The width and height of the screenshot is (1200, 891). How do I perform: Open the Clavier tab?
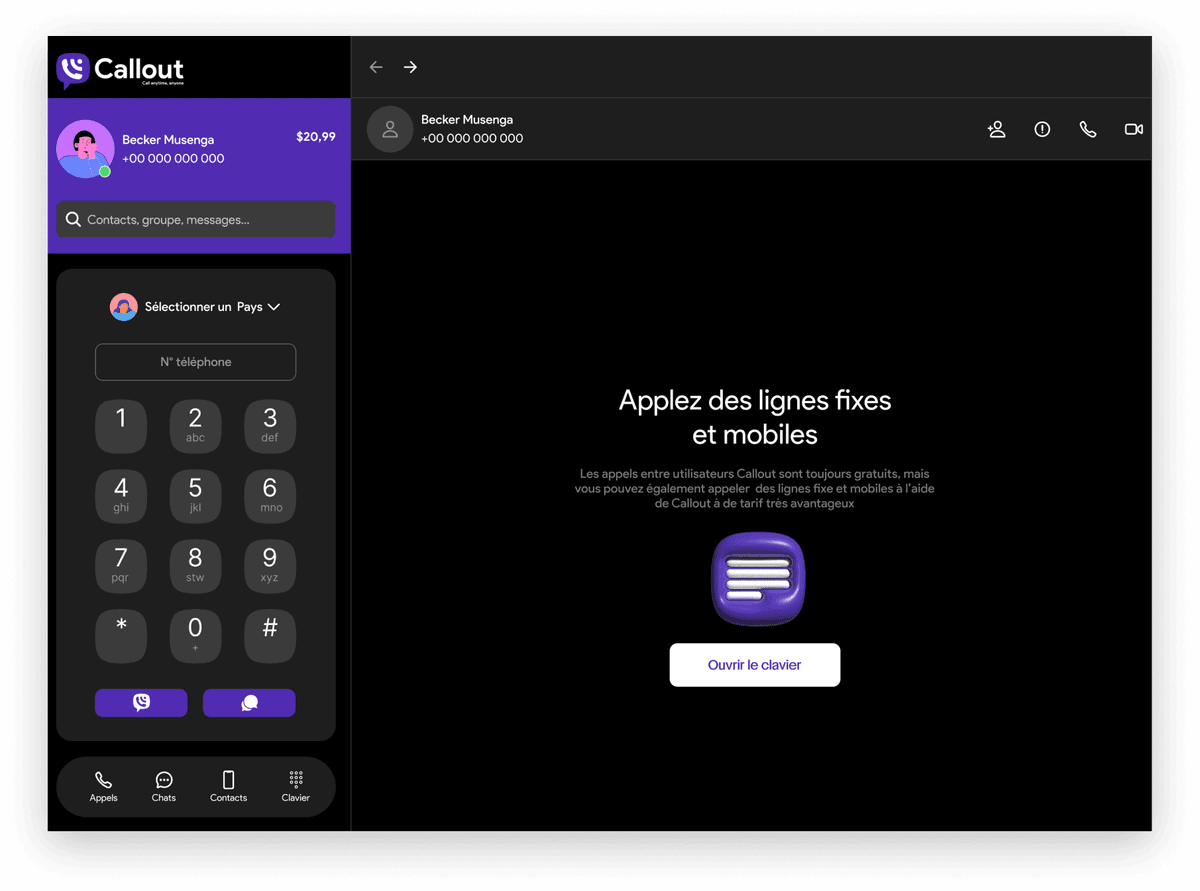[x=295, y=786]
